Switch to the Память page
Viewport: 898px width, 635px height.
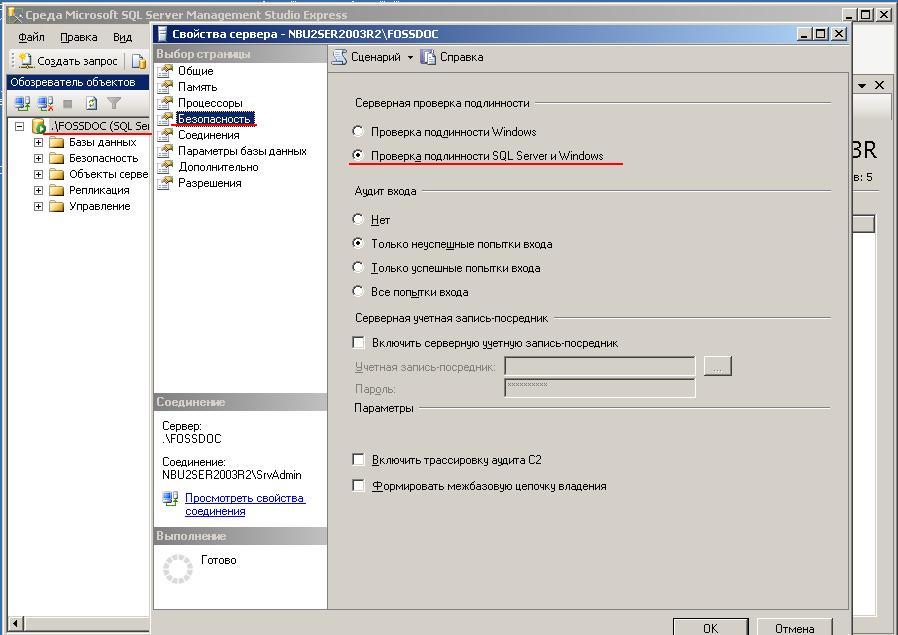(198, 87)
